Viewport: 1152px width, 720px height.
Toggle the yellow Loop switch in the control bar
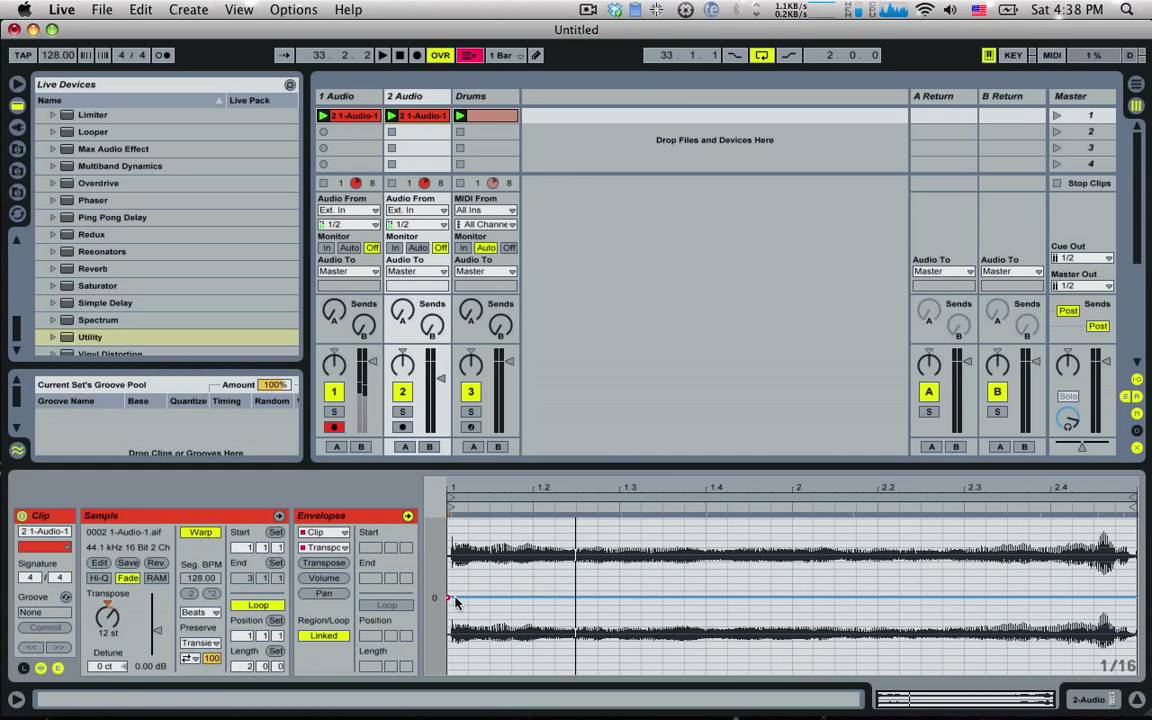click(x=762, y=55)
